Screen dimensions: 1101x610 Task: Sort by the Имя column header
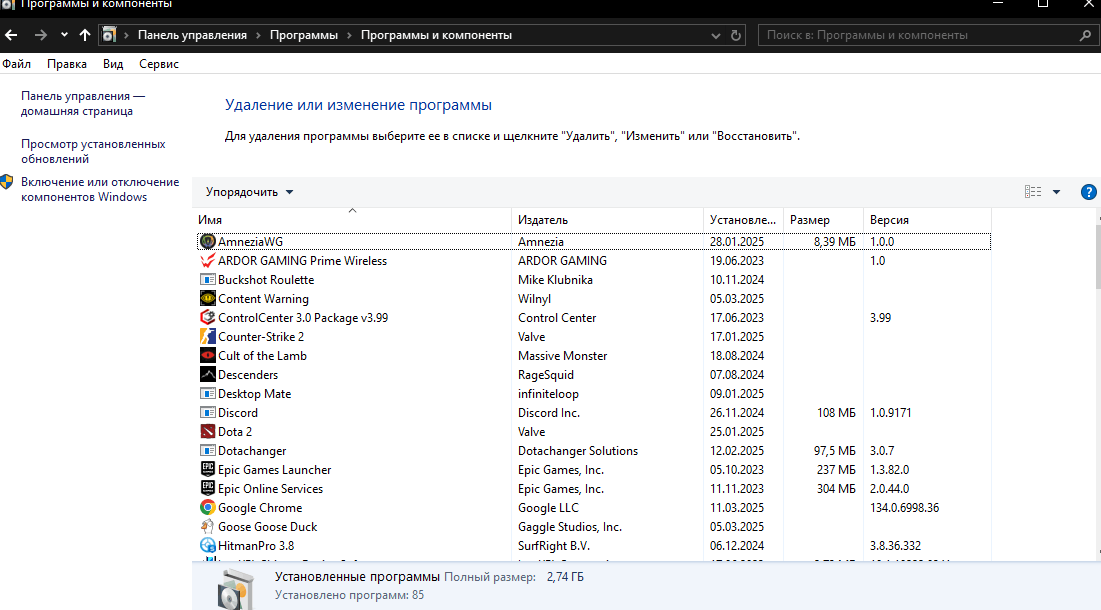[353, 220]
